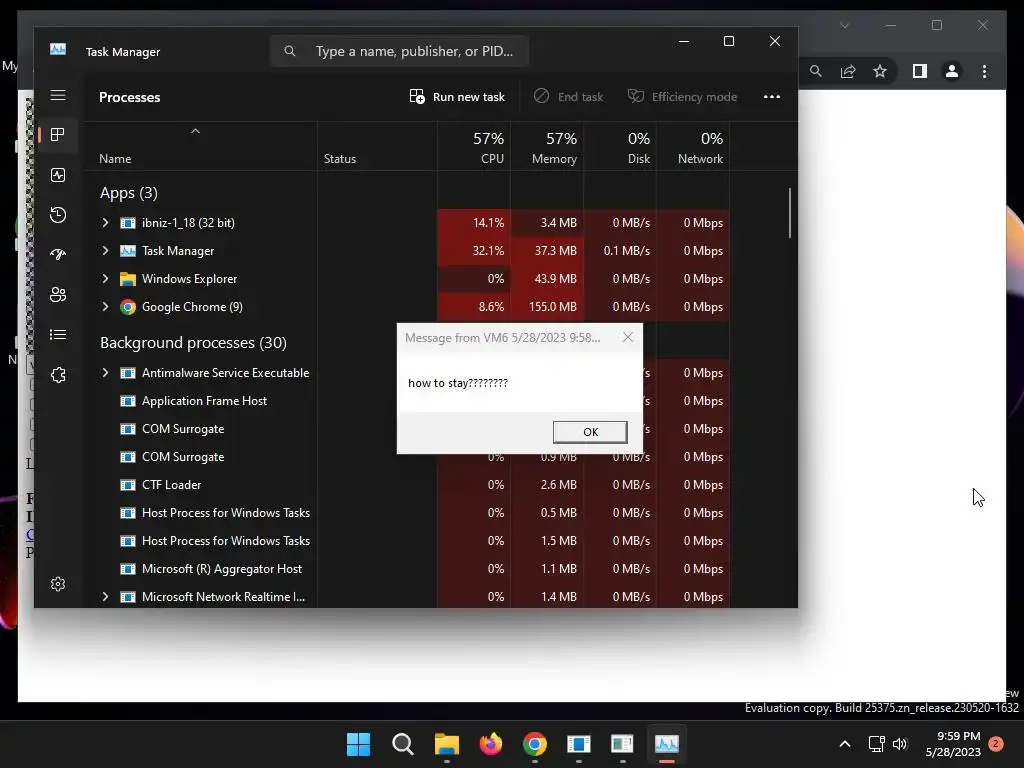Click the End task button
1024x768 pixels.
coord(569,97)
